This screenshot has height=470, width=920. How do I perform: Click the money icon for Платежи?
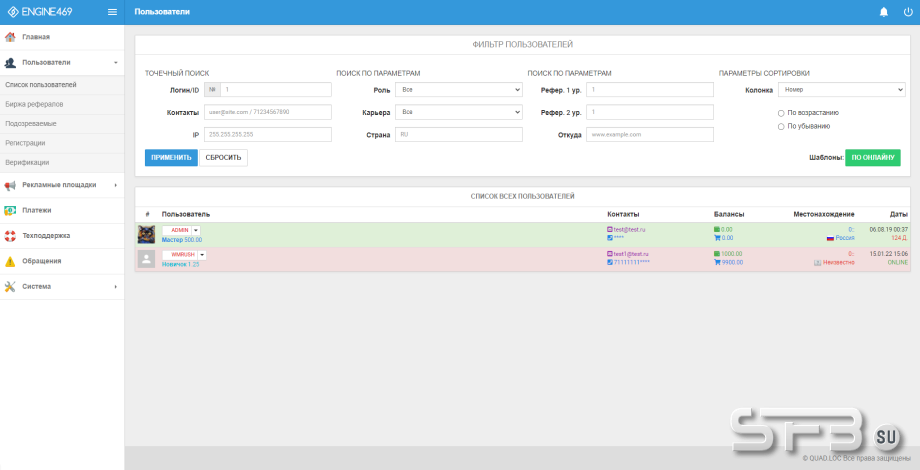(10, 210)
